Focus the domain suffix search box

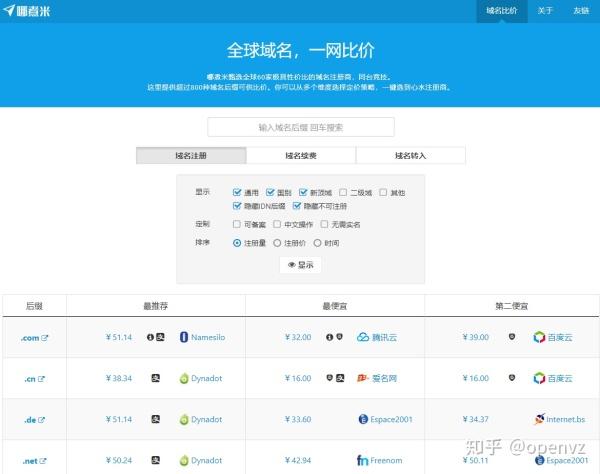click(x=301, y=127)
